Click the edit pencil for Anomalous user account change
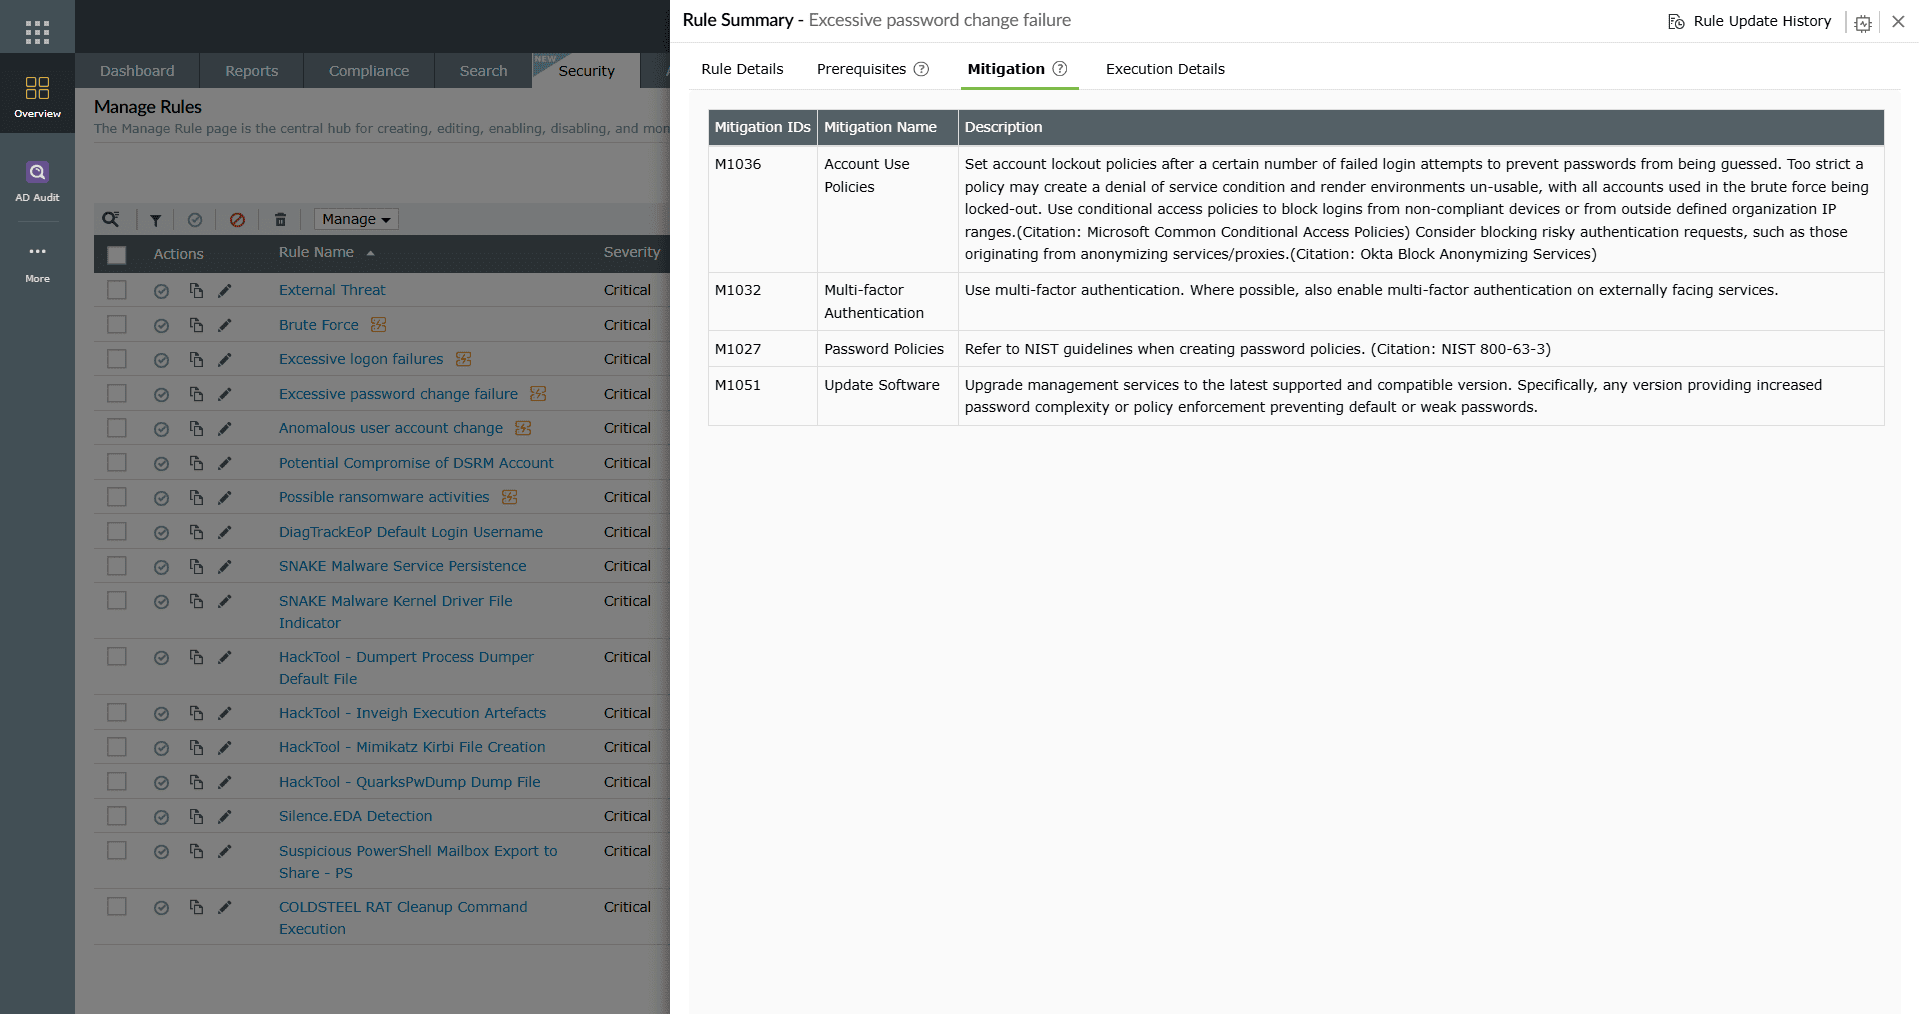The image size is (1919, 1014). click(225, 428)
